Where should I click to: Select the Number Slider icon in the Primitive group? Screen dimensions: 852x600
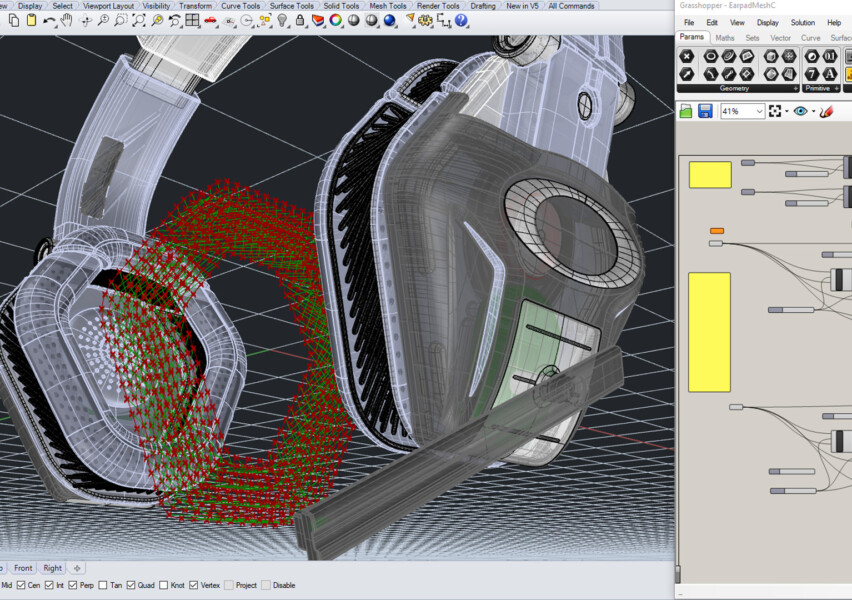pyautogui.click(x=828, y=56)
